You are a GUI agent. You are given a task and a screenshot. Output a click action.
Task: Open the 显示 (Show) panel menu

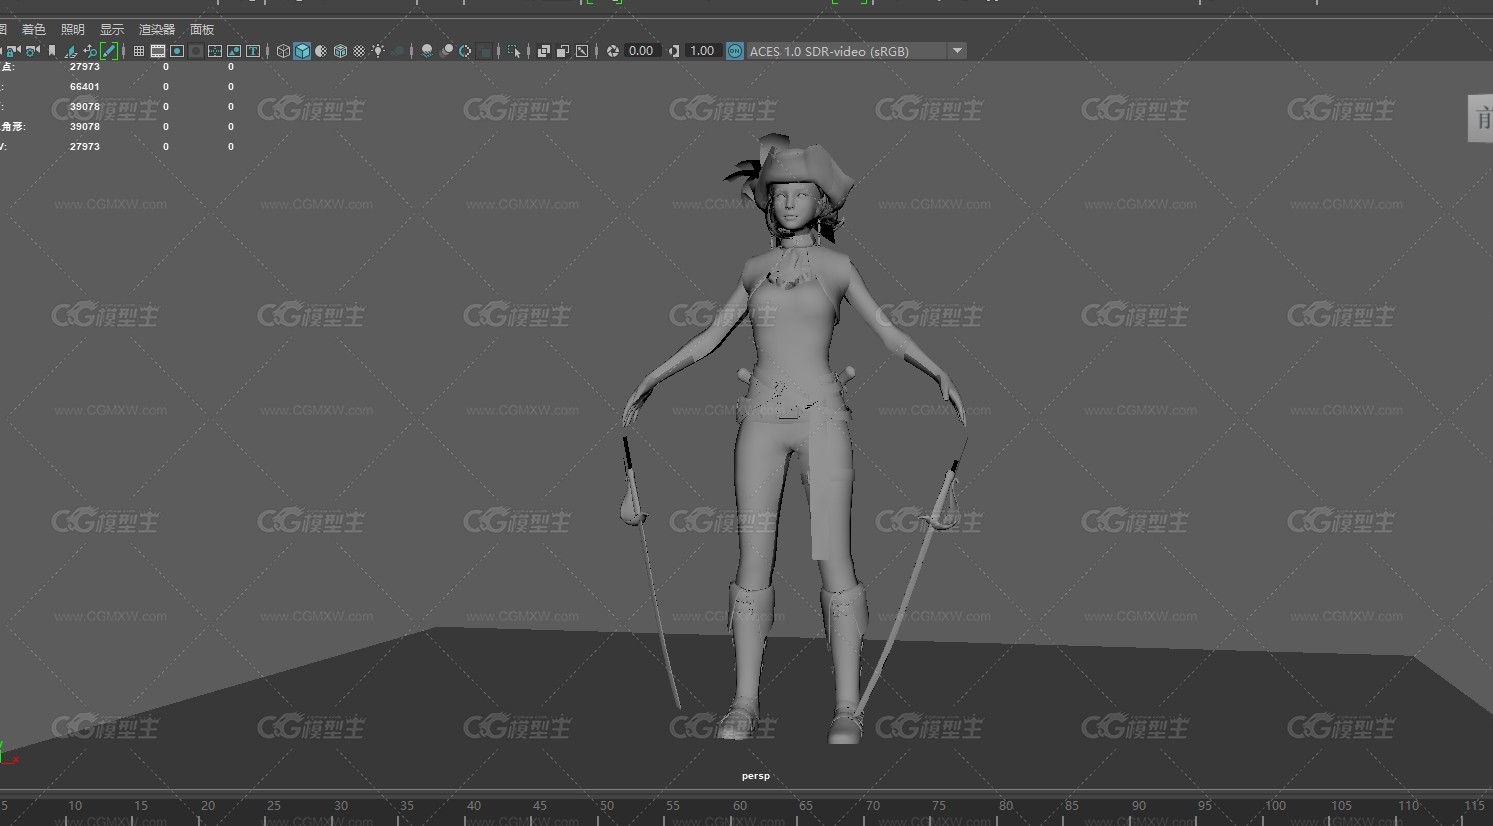click(x=112, y=30)
